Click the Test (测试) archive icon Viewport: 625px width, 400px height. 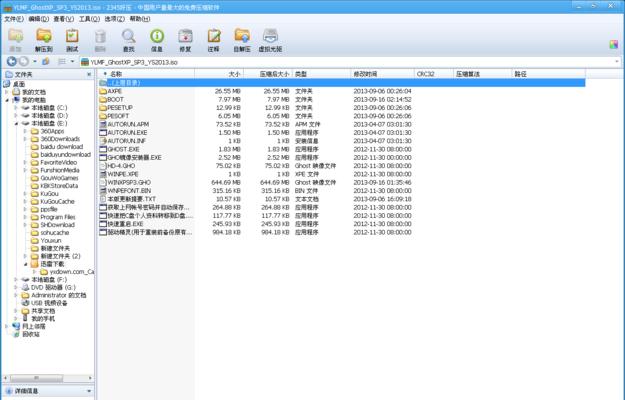72,40
